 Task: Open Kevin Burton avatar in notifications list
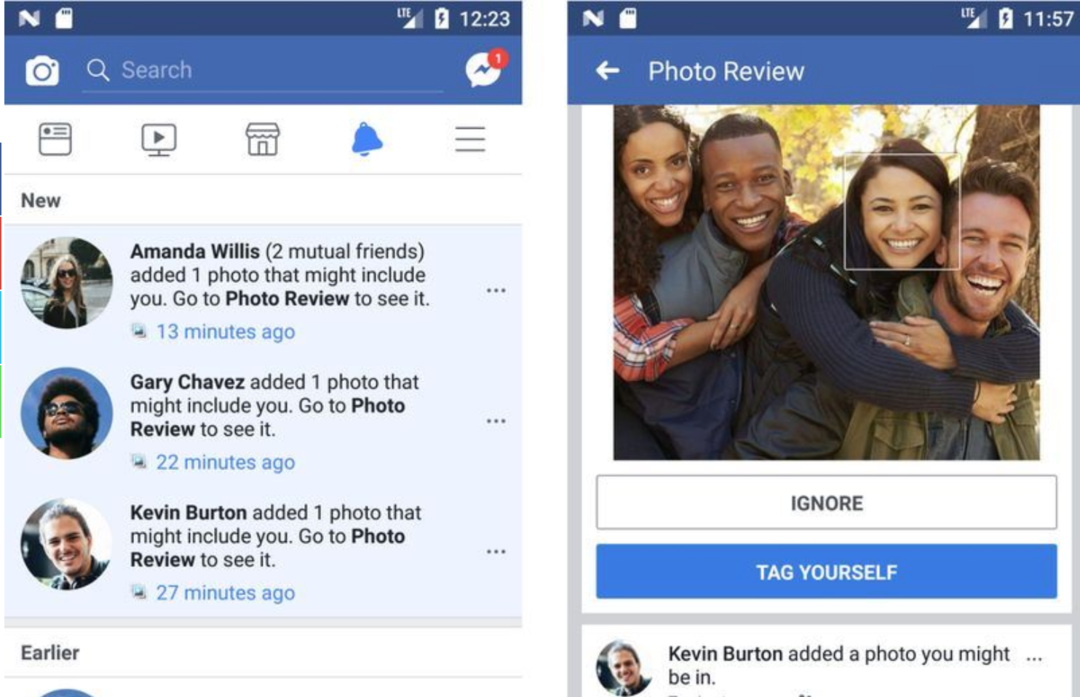tap(67, 543)
